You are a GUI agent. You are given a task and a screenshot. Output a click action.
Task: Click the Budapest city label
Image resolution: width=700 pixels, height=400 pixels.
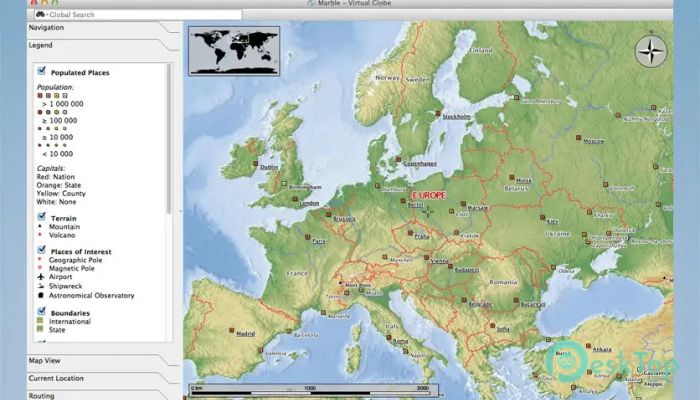pyautogui.click(x=467, y=270)
